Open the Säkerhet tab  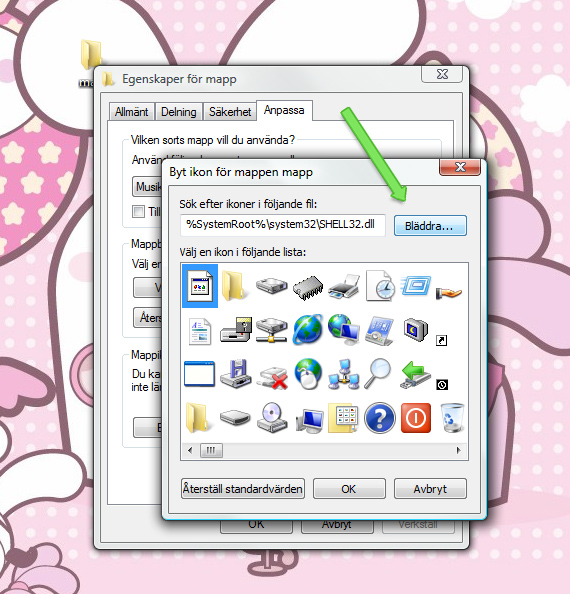click(230, 112)
